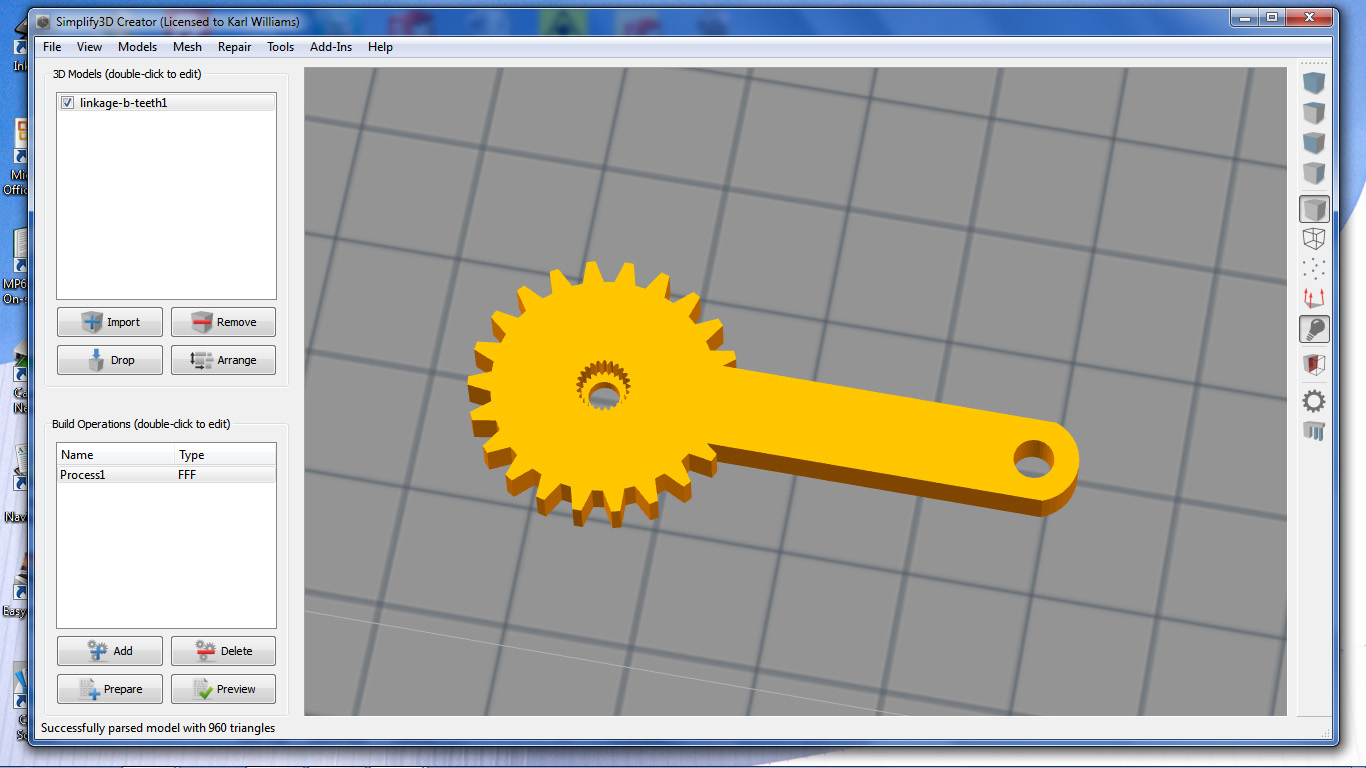The width and height of the screenshot is (1366, 768).
Task: Click the Preview button
Action: [x=223, y=688]
